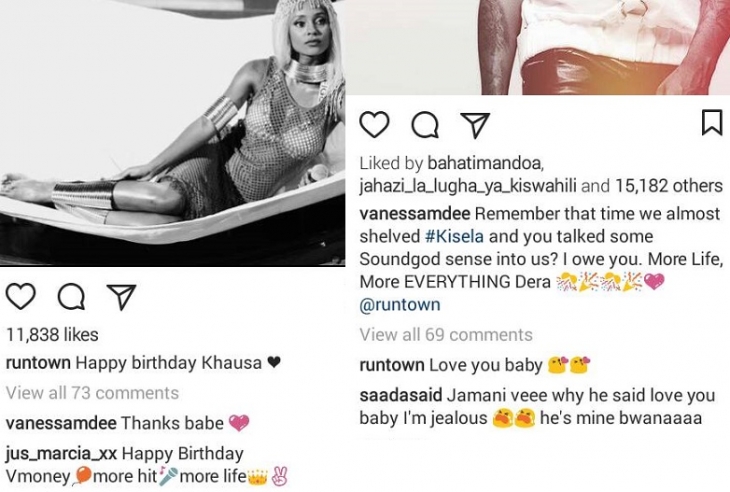The image size is (730, 492).
Task: View the 11,838 likes list
Action: click(52, 335)
